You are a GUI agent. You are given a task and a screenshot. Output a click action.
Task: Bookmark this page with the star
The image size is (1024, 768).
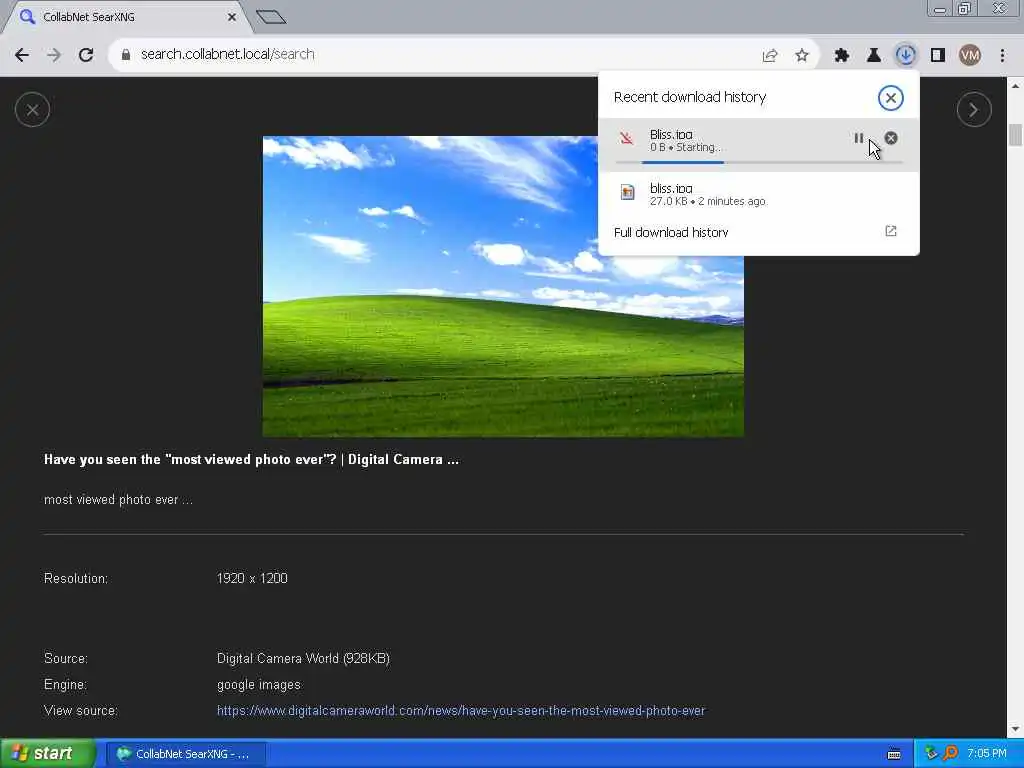point(802,56)
